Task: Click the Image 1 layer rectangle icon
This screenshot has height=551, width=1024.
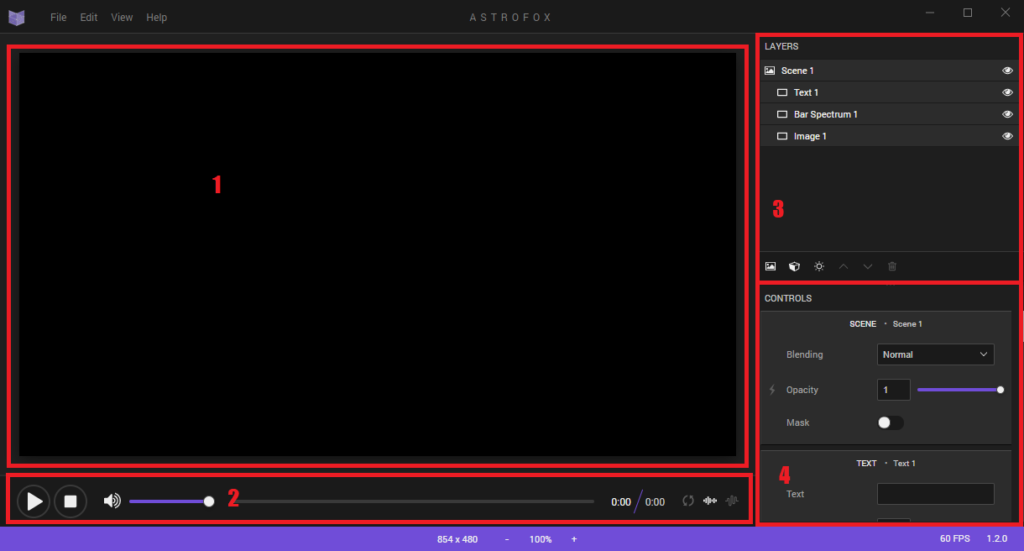Action: pyautogui.click(x=782, y=136)
